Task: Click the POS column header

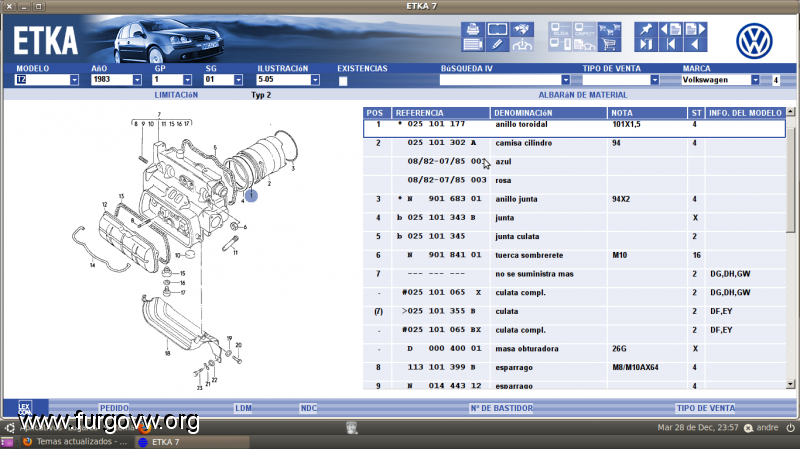Action: click(377, 113)
